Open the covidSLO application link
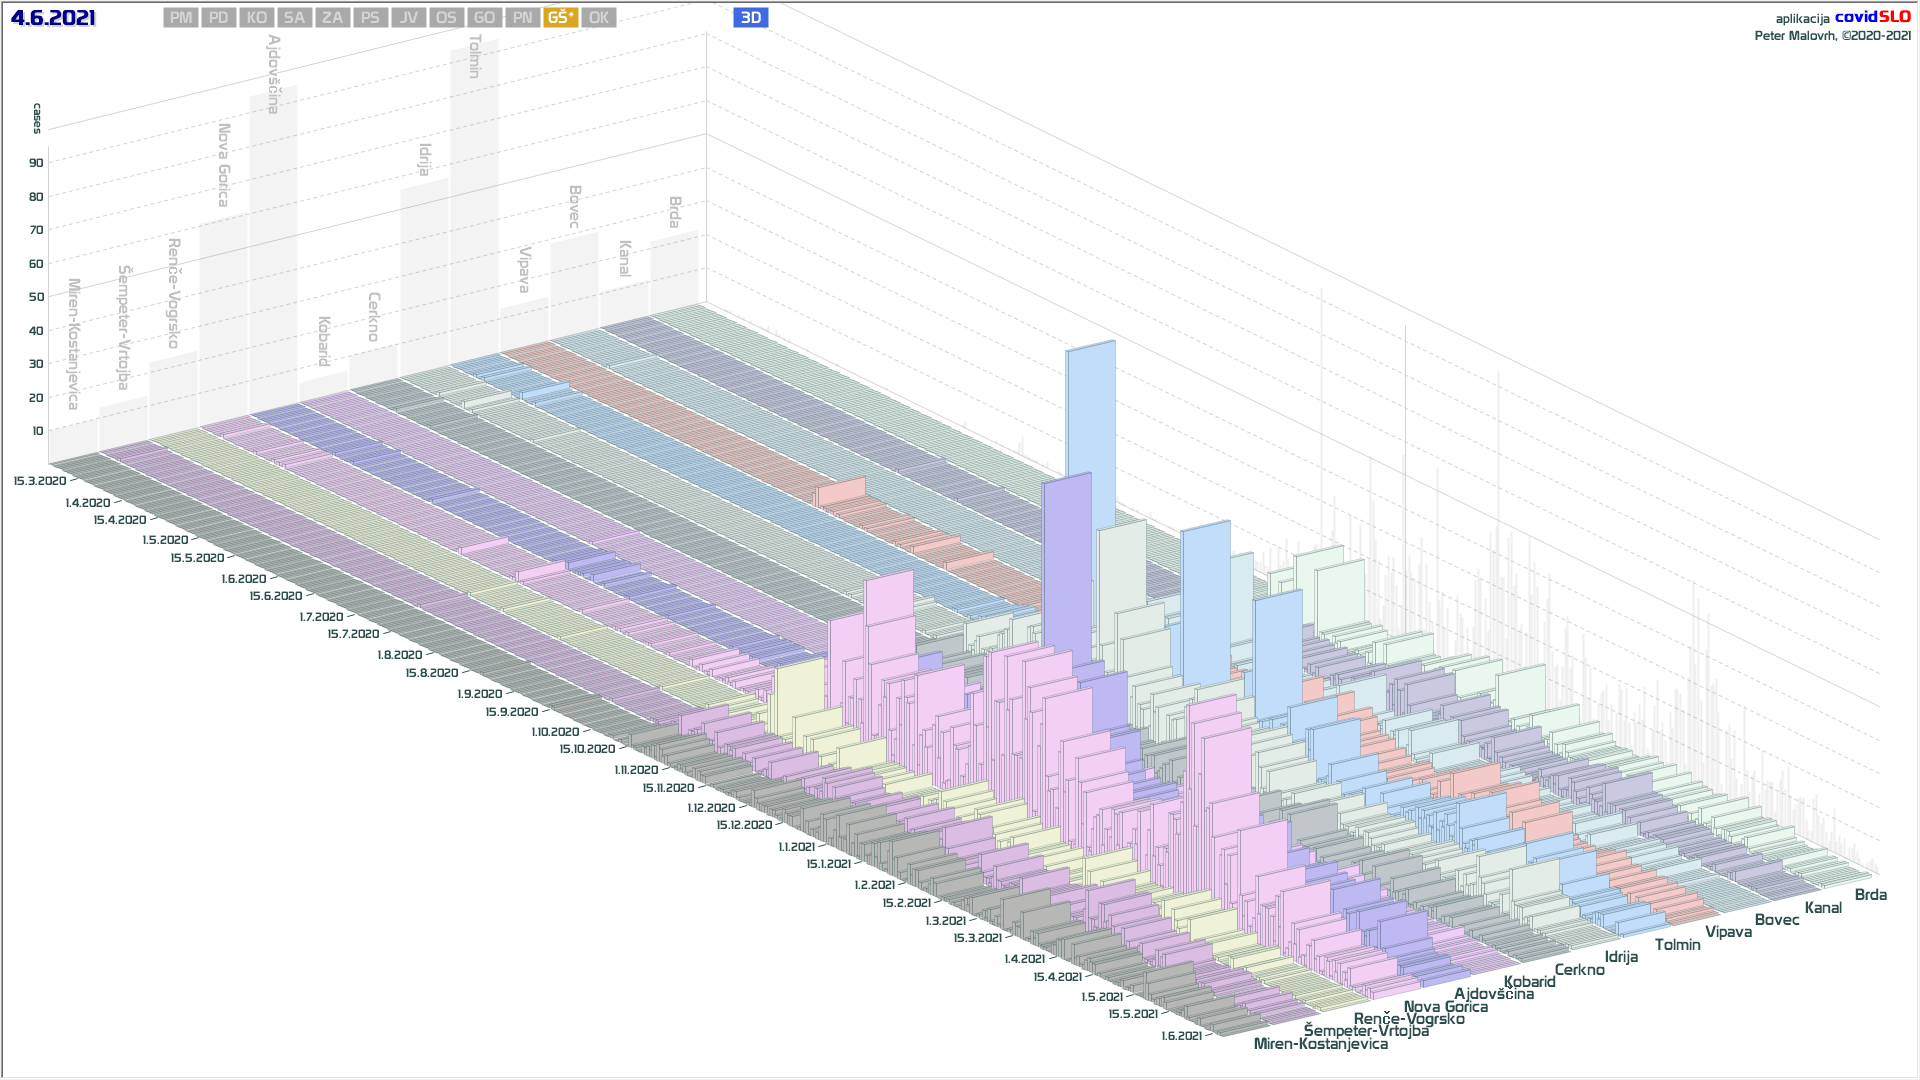Image resolution: width=1920 pixels, height=1080 pixels. tap(1872, 17)
